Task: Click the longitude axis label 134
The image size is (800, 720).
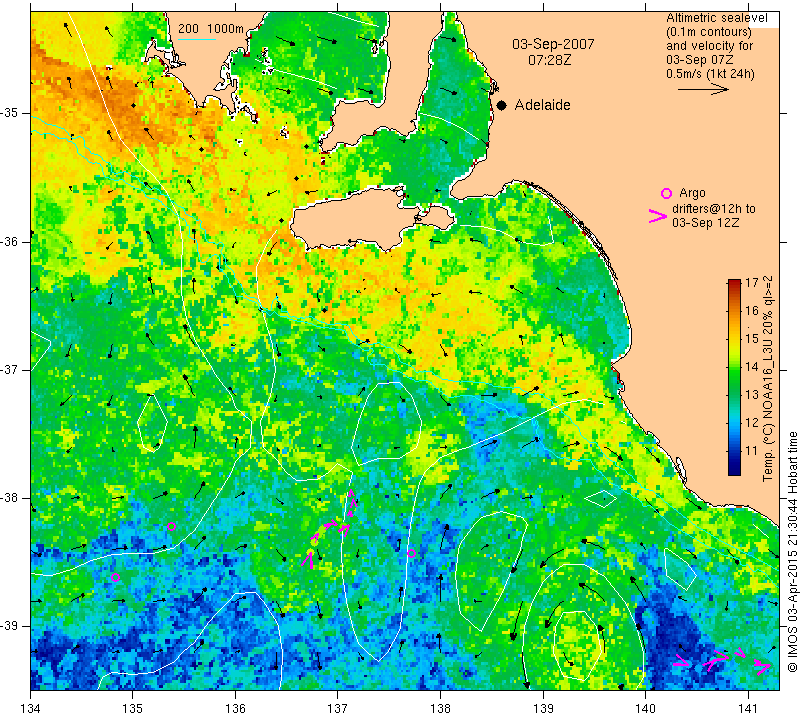Action: coord(31,709)
